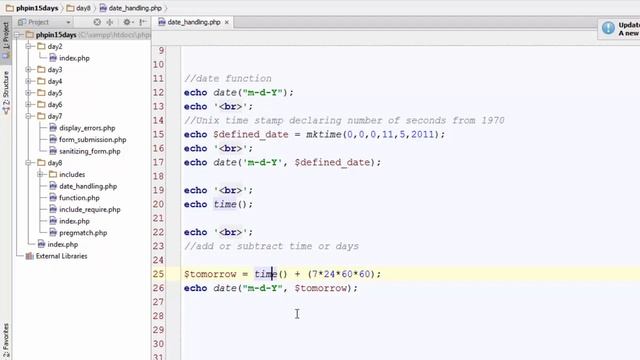Collapse the day8 folder

[29, 163]
